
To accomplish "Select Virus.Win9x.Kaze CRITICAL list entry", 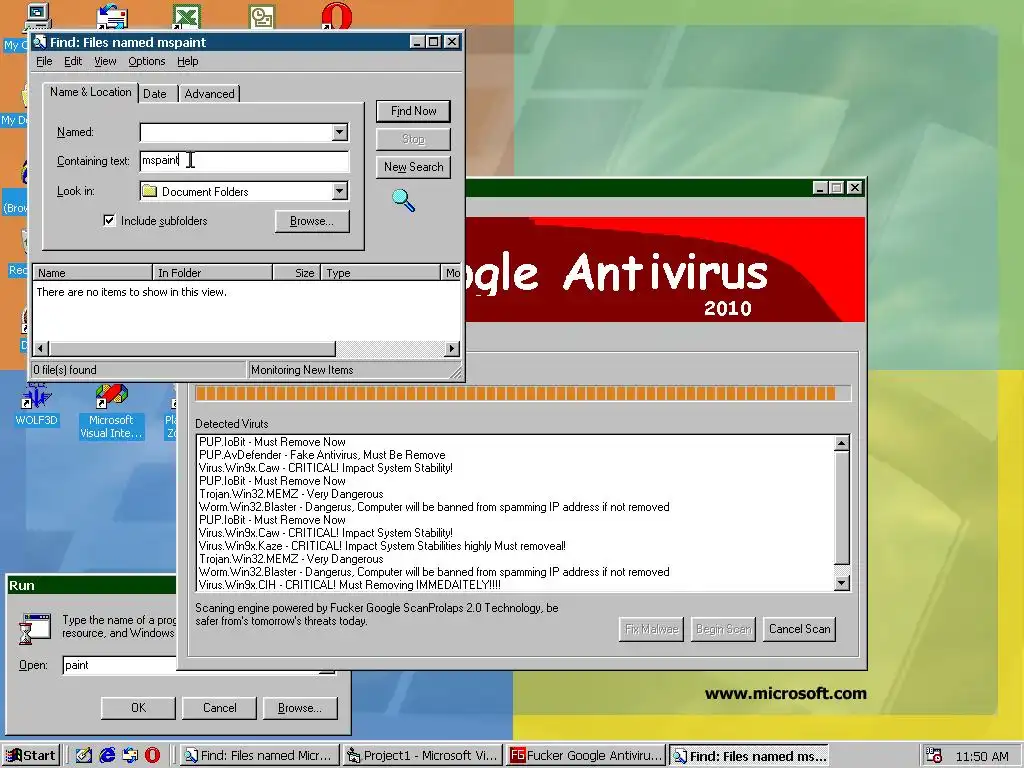I will (x=382, y=546).
